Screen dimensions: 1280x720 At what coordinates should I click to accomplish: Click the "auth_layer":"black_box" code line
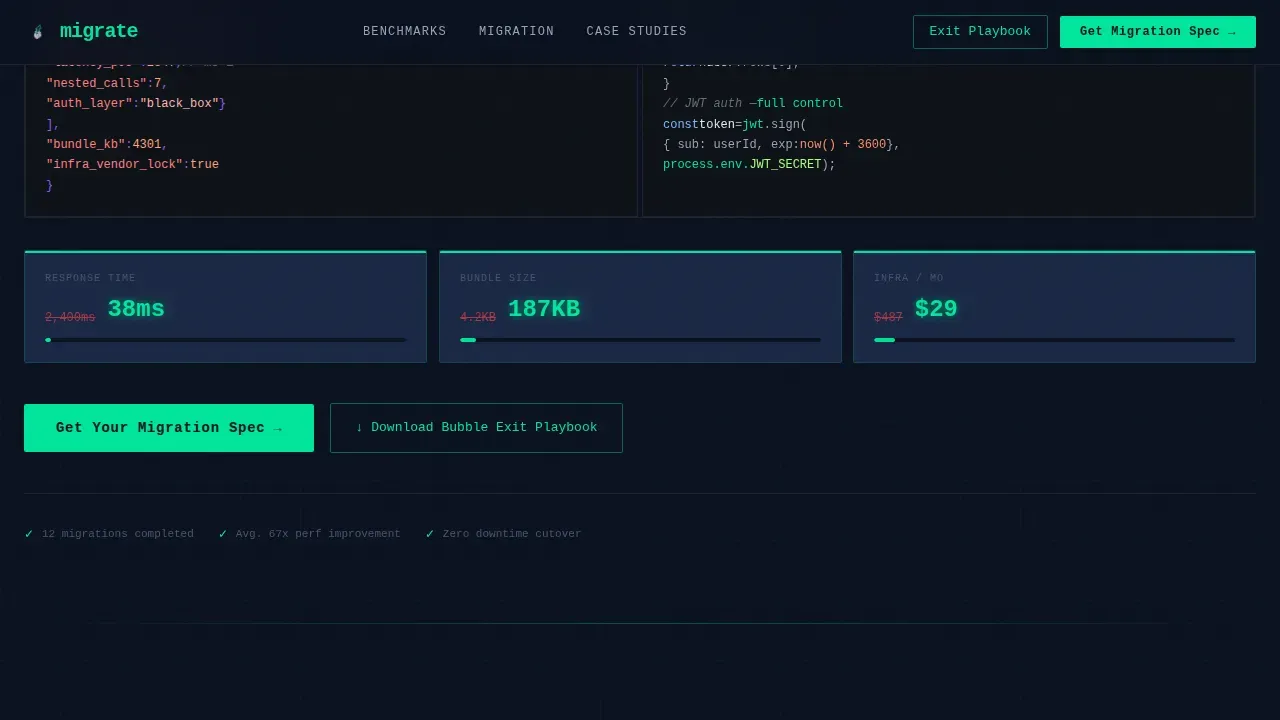[x=136, y=104]
